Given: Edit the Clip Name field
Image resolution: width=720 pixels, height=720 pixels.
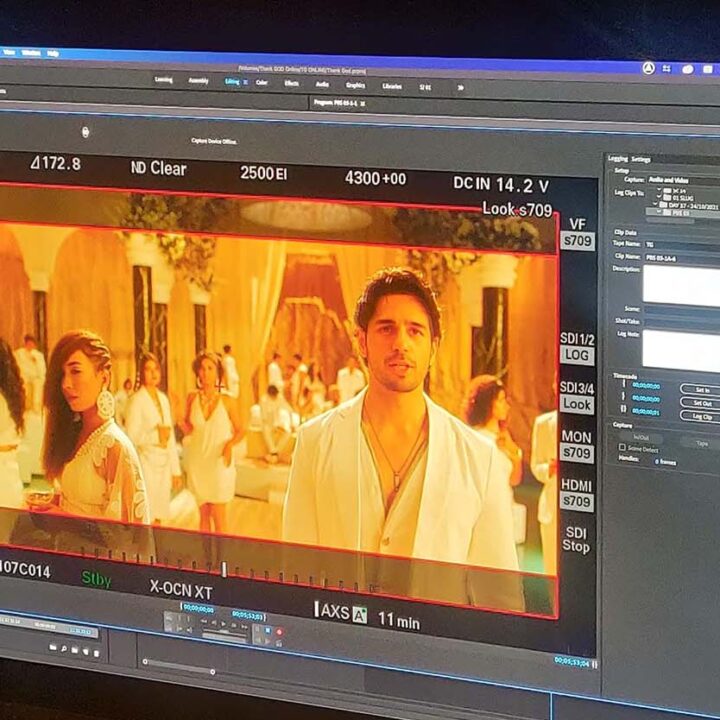Looking at the screenshot, I should (x=682, y=258).
